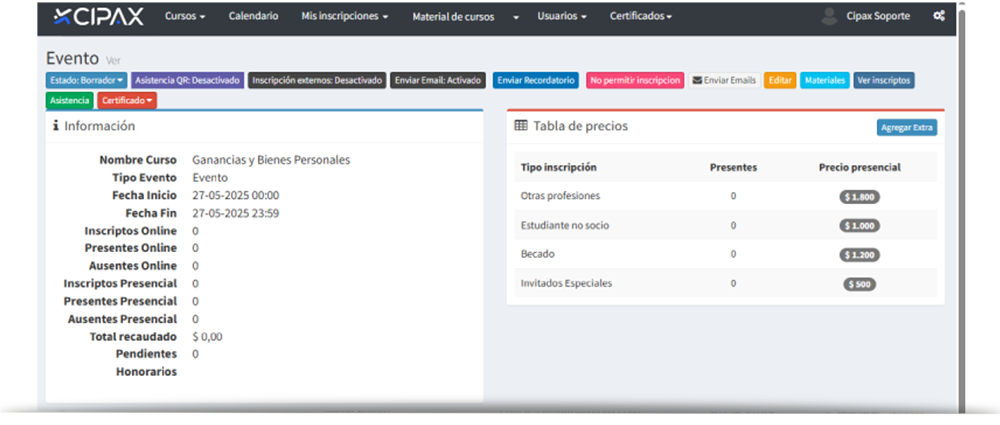Click the CIPAX logo
Viewport: 1000px width, 425px height.
pos(98,17)
